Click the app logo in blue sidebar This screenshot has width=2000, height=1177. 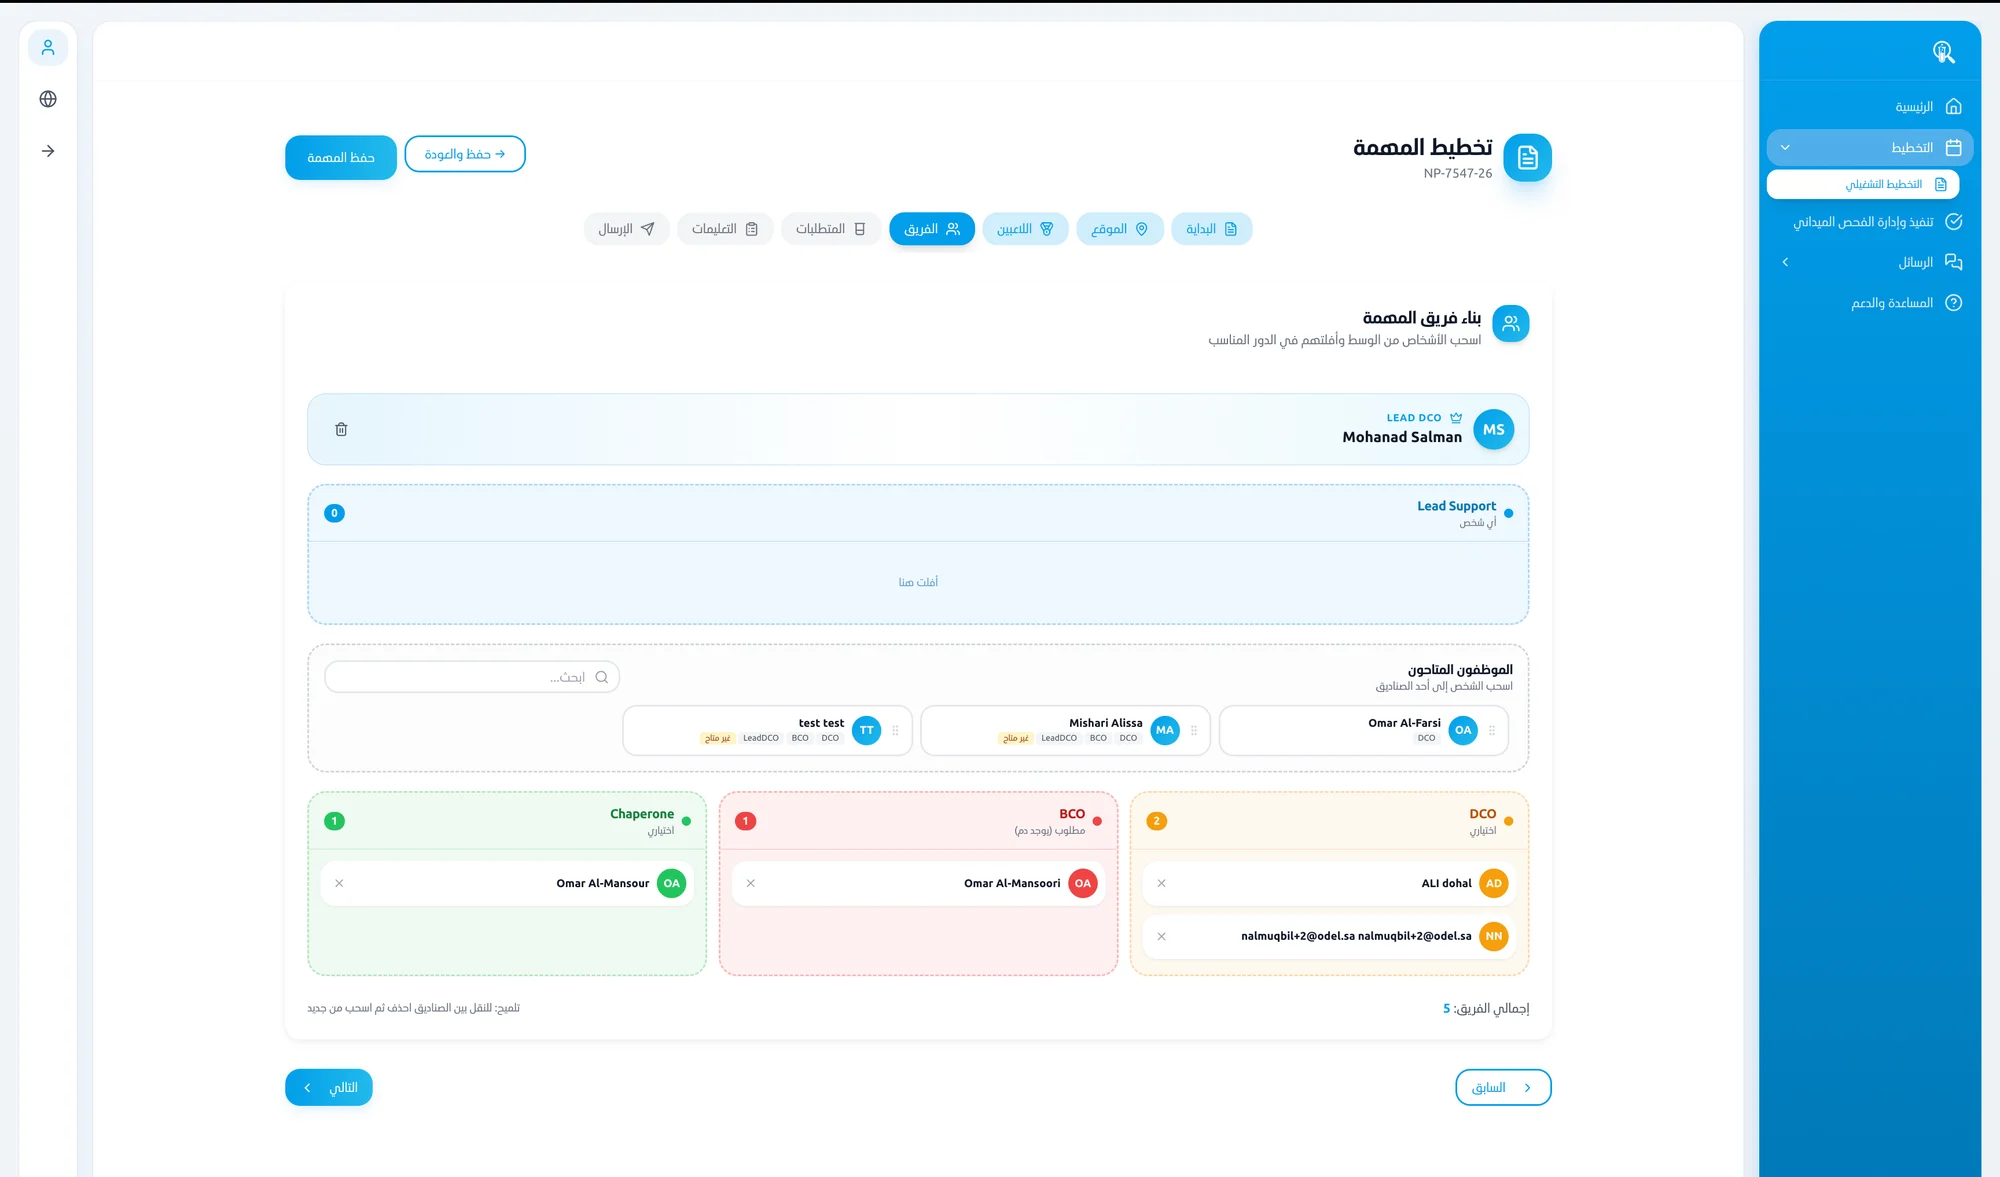1943,52
